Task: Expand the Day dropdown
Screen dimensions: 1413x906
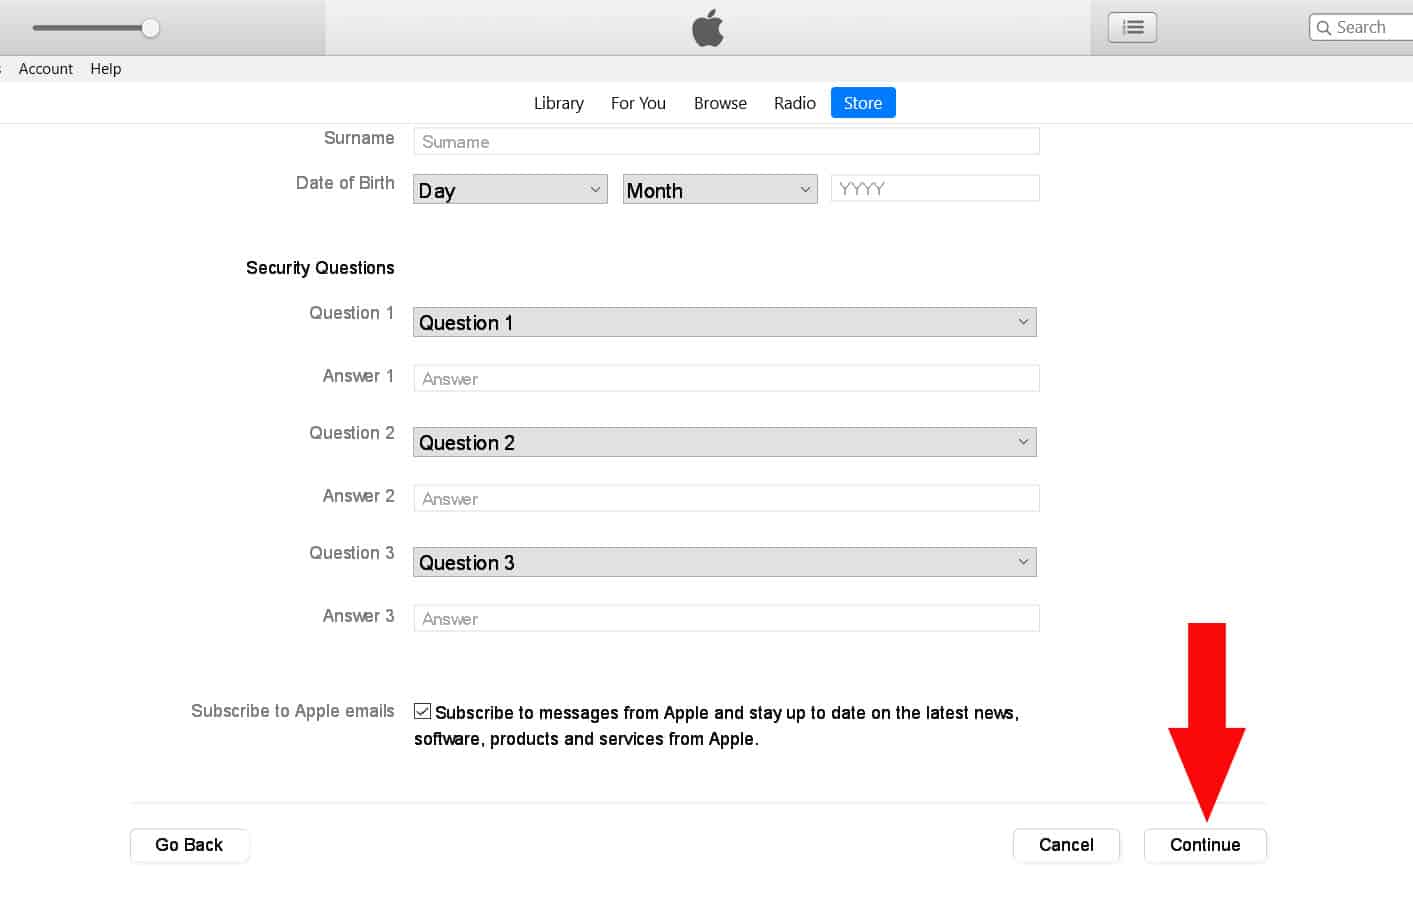Action: [510, 190]
